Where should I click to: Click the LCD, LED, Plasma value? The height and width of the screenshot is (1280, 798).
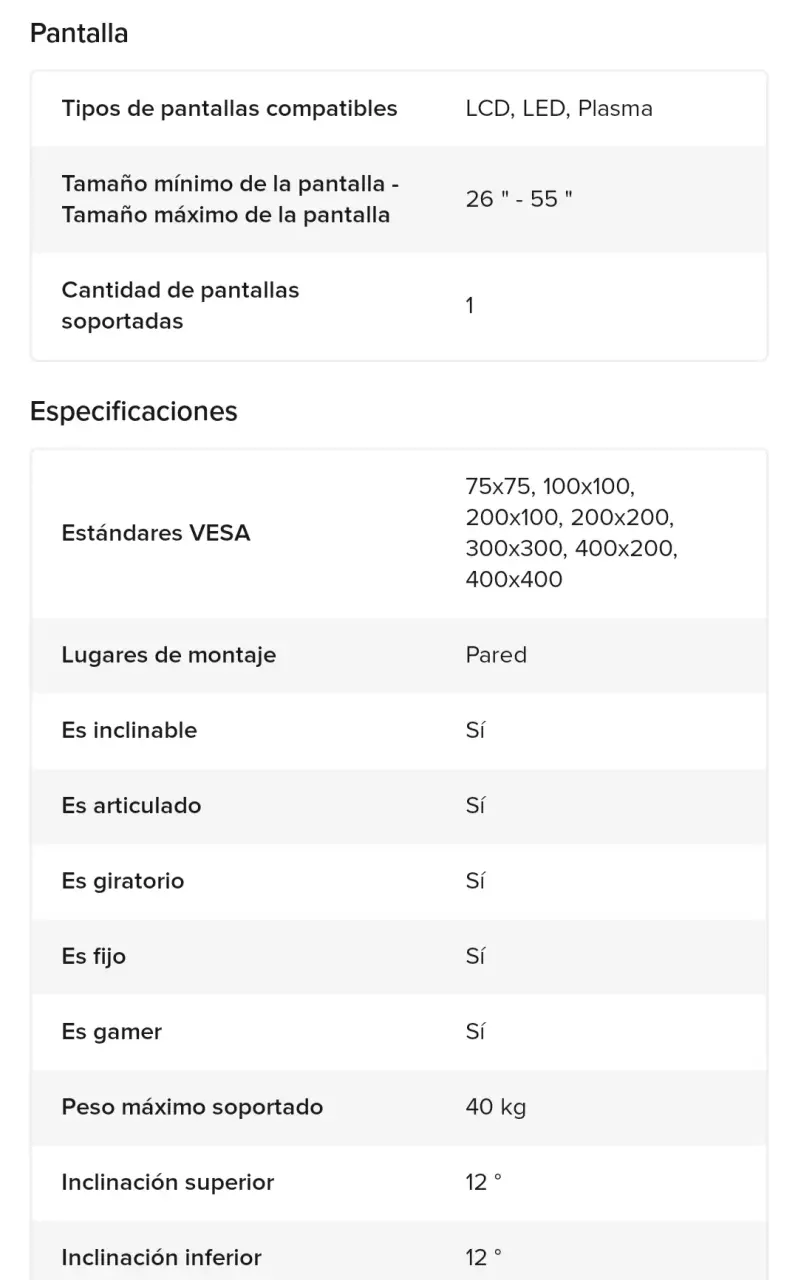[x=559, y=108]
